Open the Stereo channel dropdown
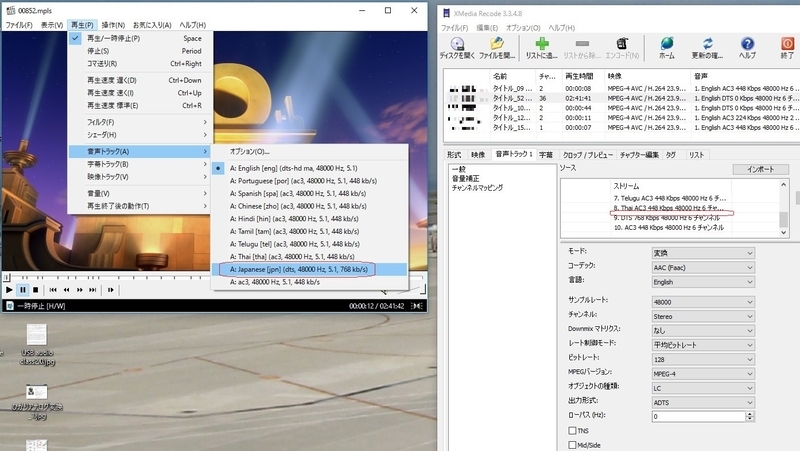Viewport: 800px width, 451px height. [703, 316]
